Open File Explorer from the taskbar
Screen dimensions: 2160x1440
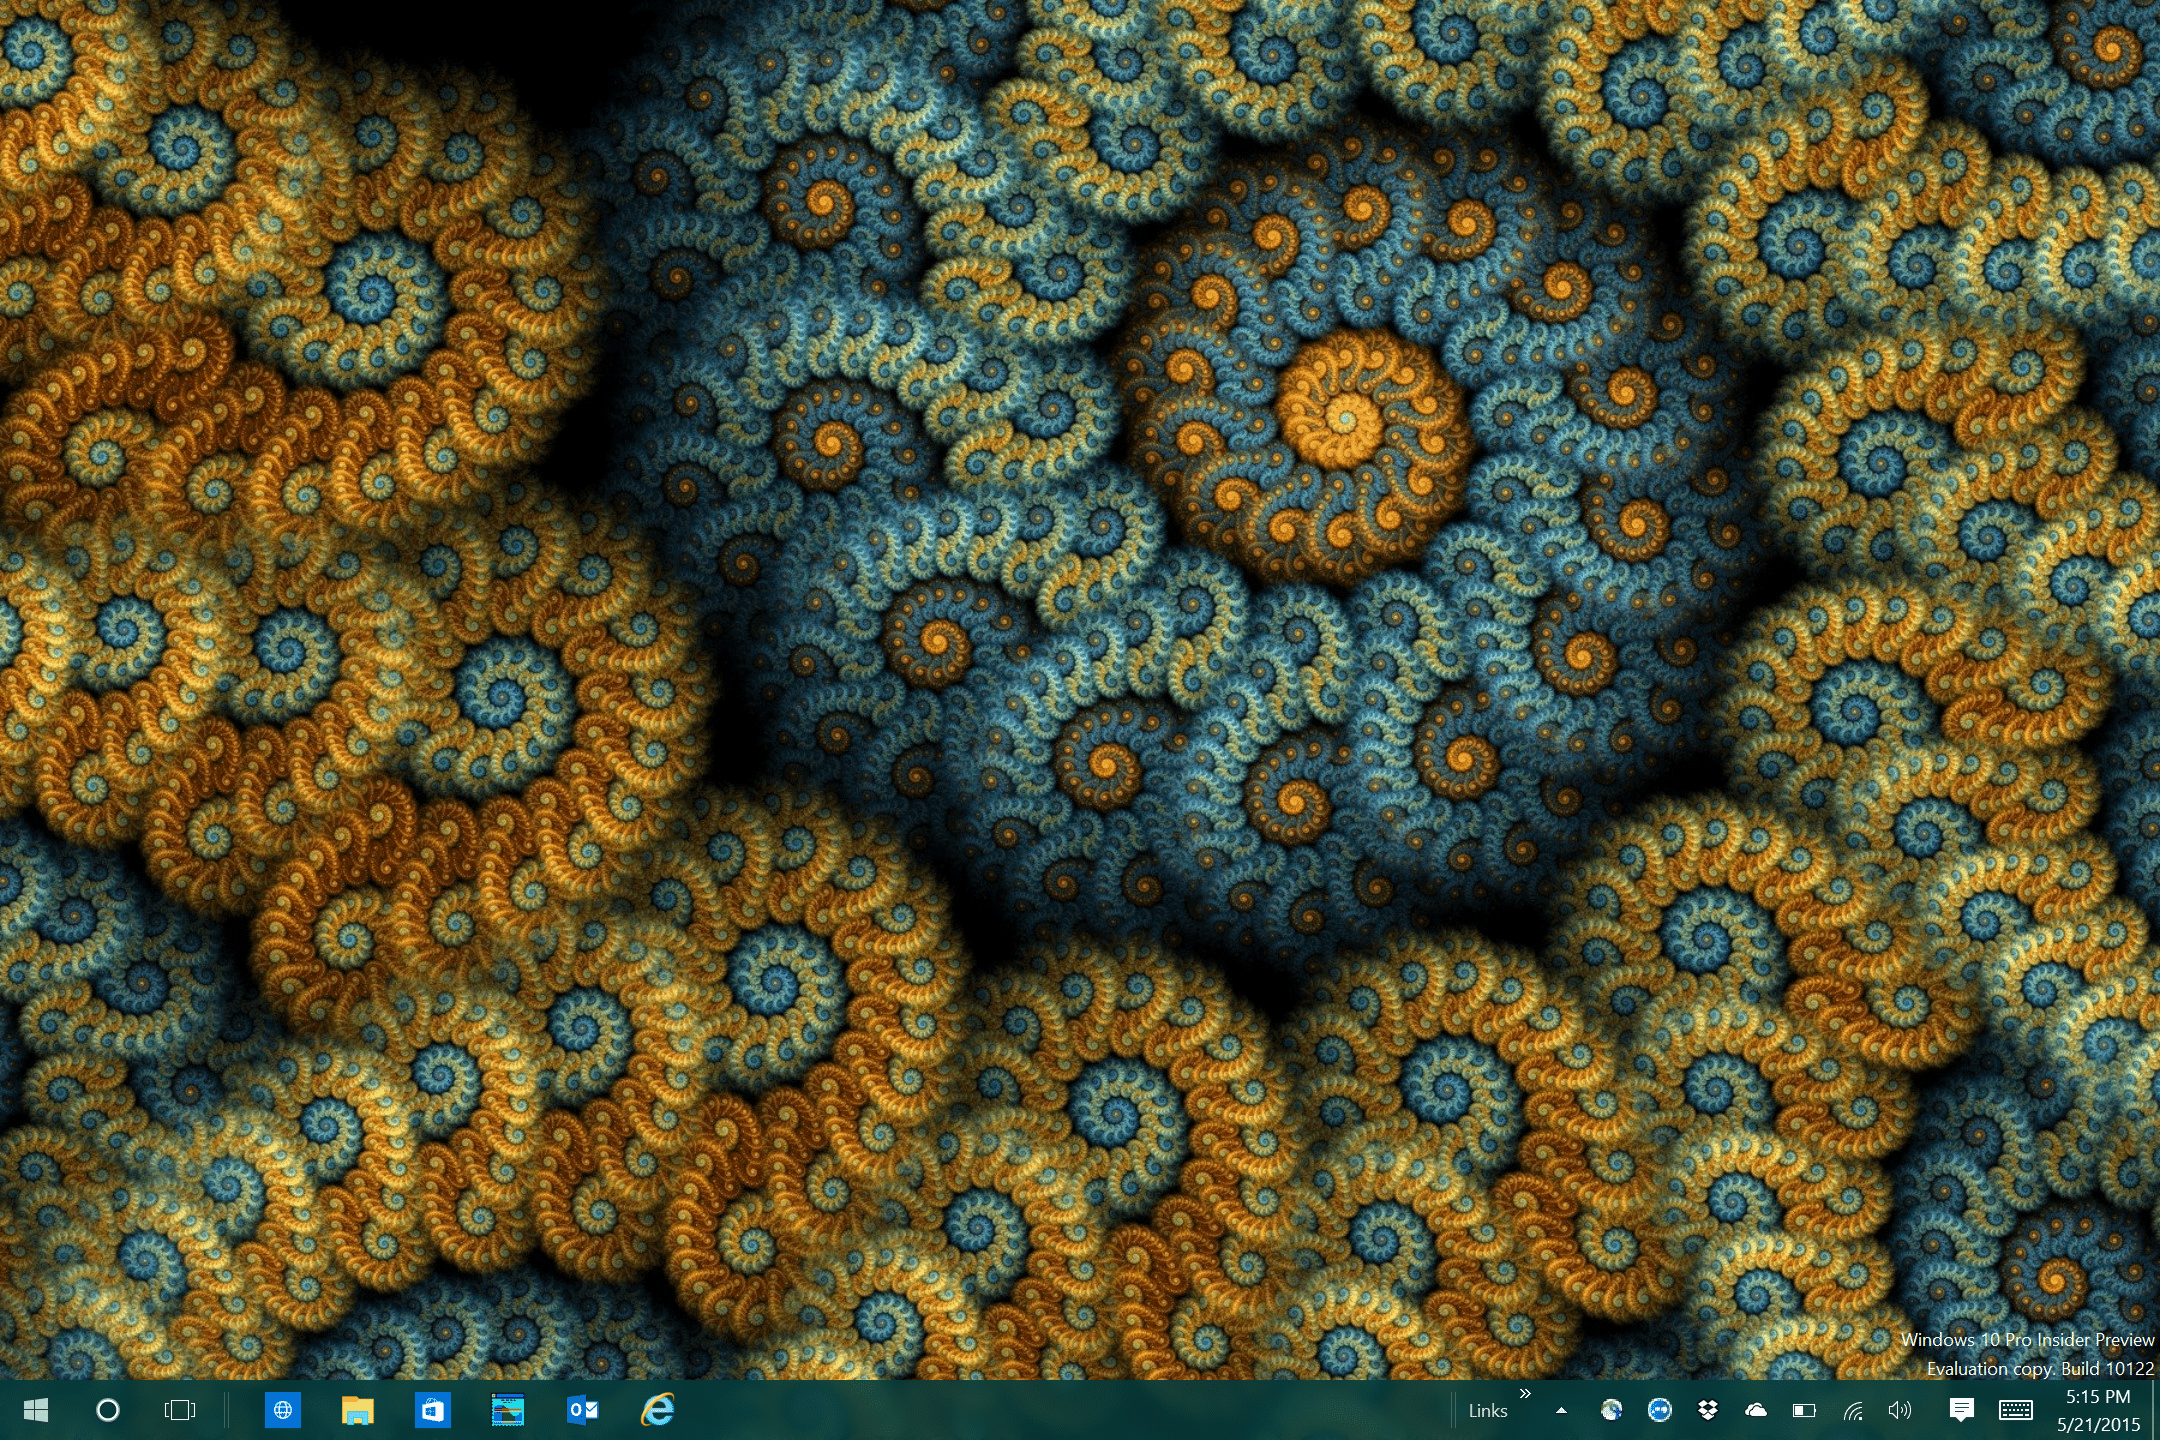pyautogui.click(x=358, y=1410)
